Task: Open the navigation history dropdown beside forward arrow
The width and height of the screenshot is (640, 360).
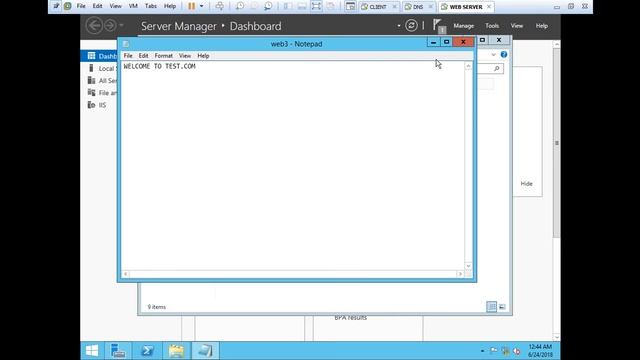Action: click(x=121, y=26)
